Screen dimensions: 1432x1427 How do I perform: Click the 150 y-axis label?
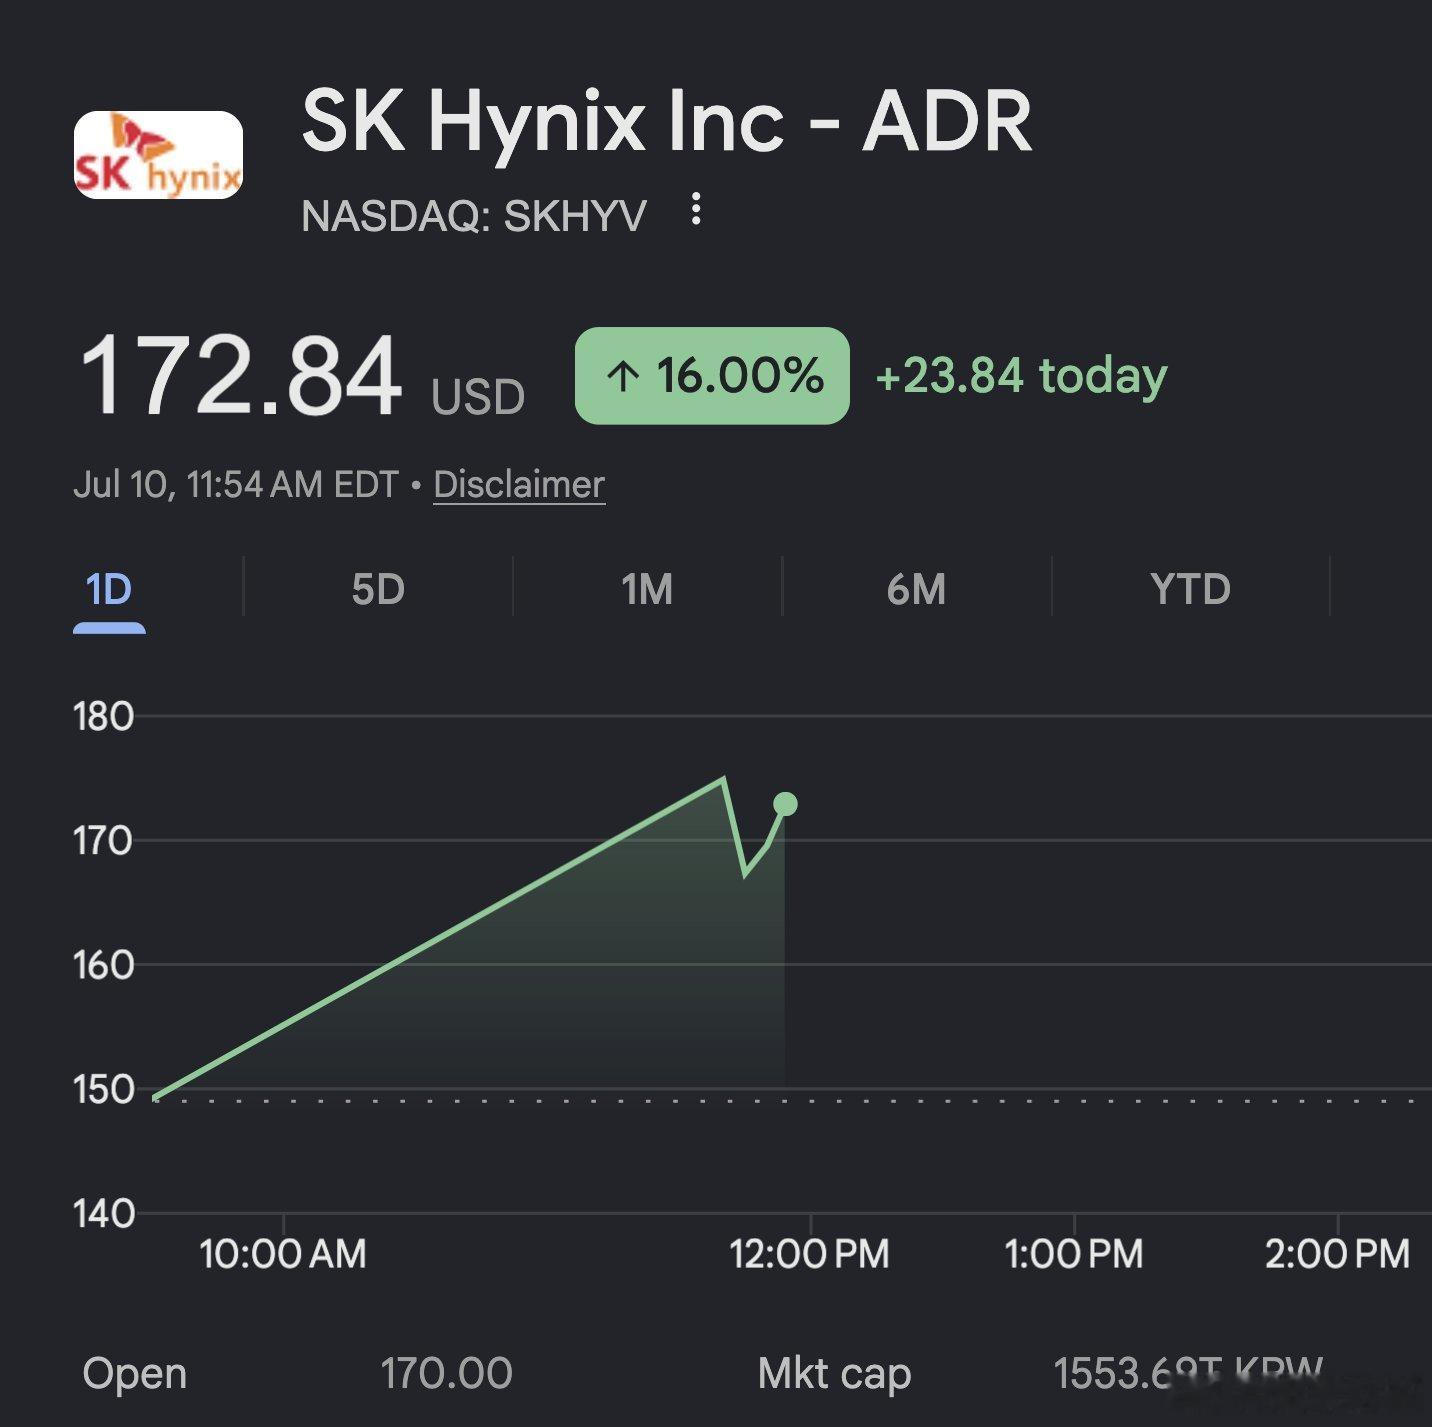[103, 1089]
